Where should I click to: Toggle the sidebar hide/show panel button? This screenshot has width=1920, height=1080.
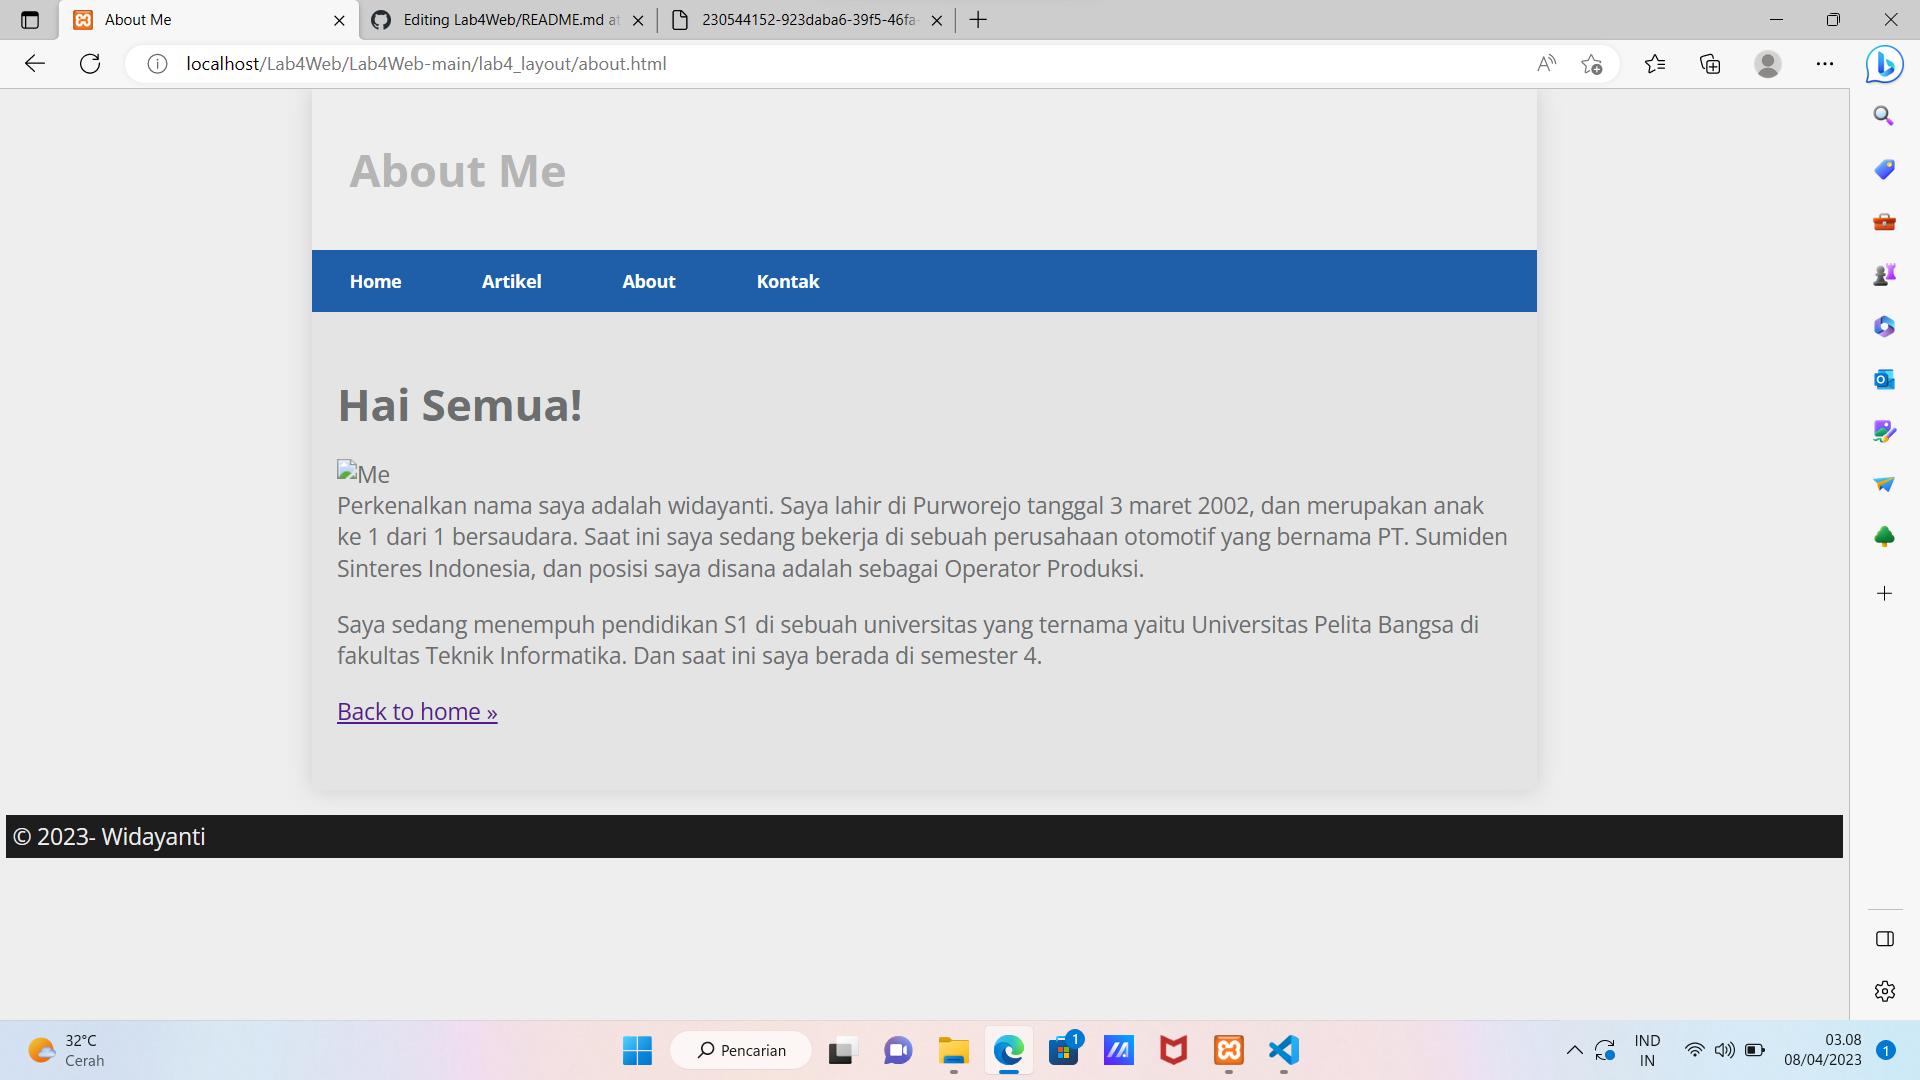click(1884, 939)
